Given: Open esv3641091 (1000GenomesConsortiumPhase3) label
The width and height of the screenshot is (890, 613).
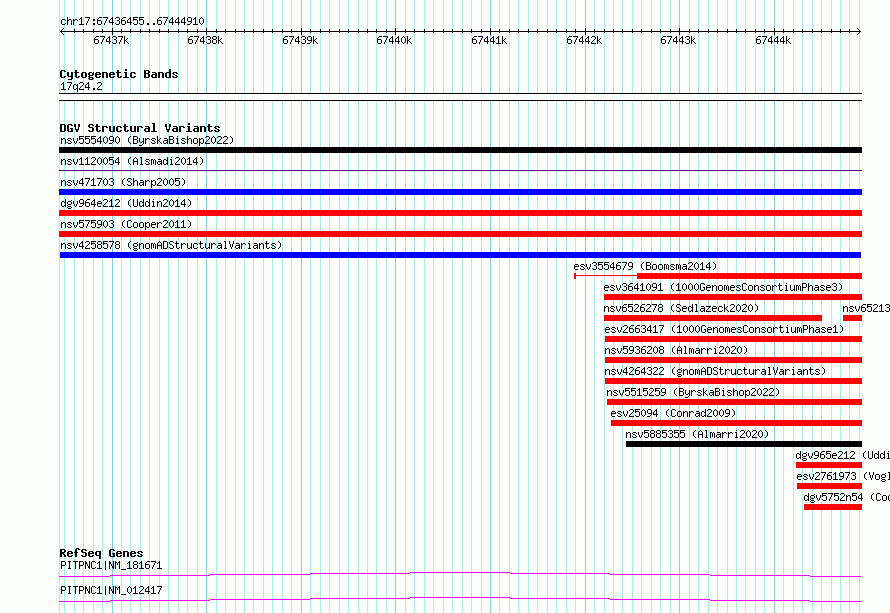Looking at the screenshot, I should [x=723, y=287].
